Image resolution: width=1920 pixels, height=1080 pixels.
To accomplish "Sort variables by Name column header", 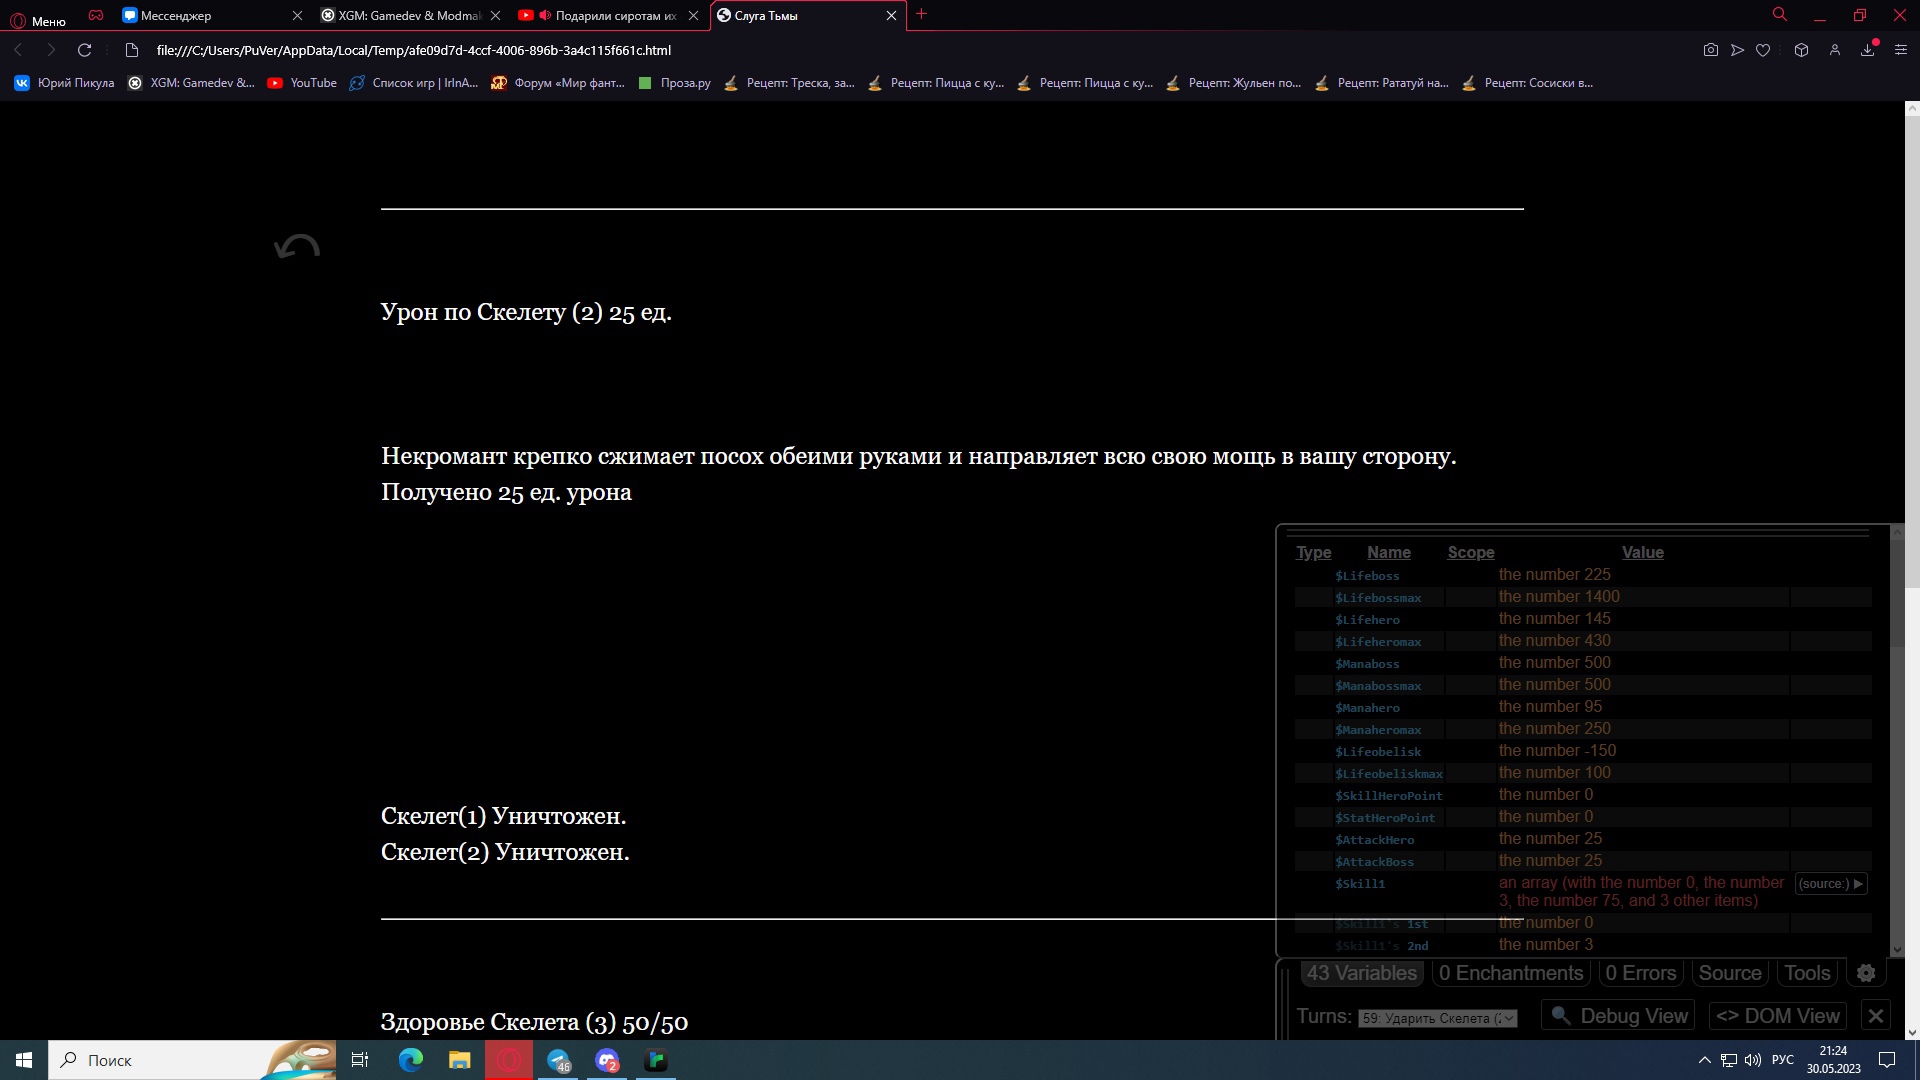I will 1388,552.
